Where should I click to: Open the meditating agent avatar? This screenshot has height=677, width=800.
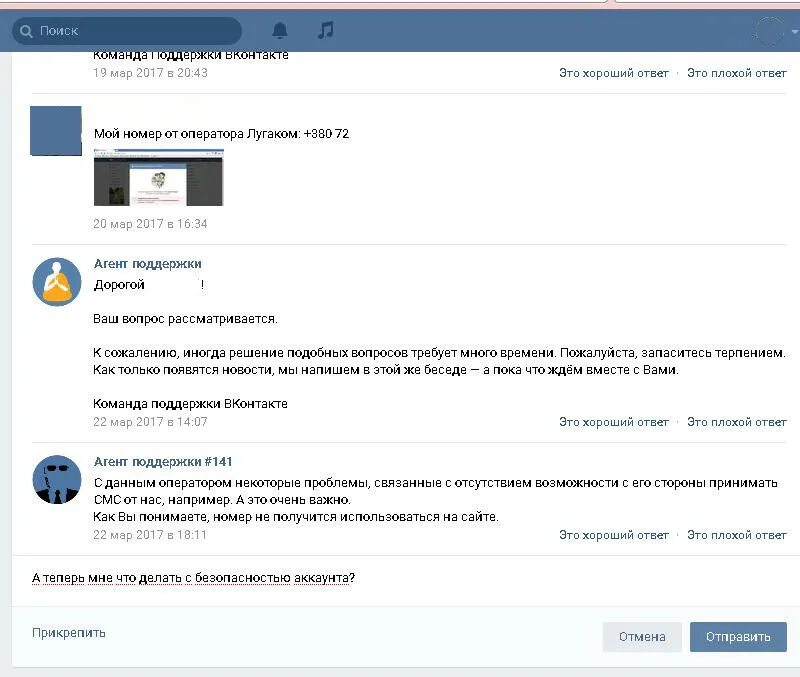(x=57, y=282)
